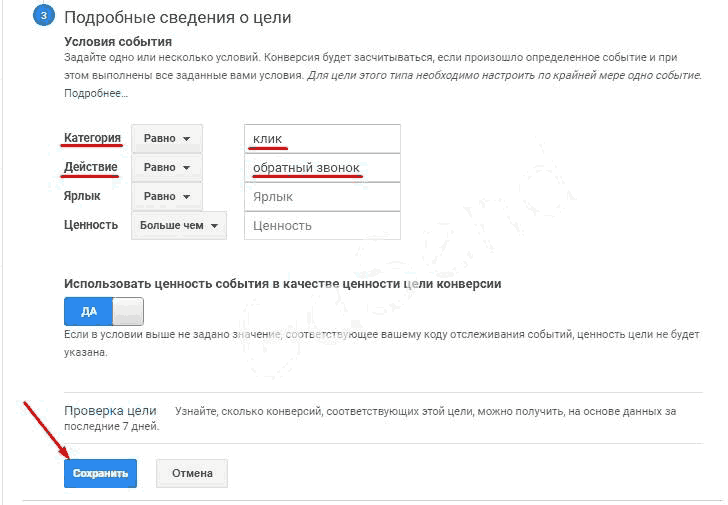Click the Категория label

coord(92,138)
